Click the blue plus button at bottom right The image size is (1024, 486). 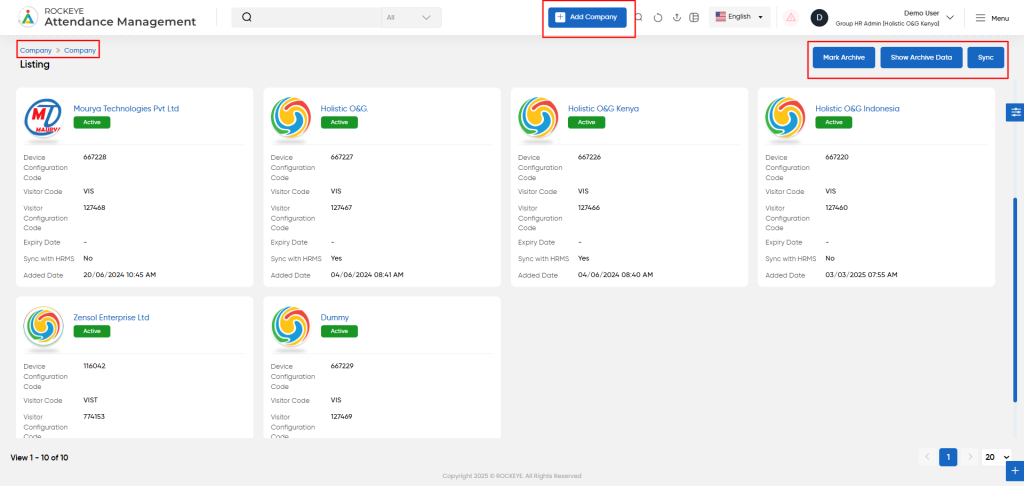point(1016,470)
